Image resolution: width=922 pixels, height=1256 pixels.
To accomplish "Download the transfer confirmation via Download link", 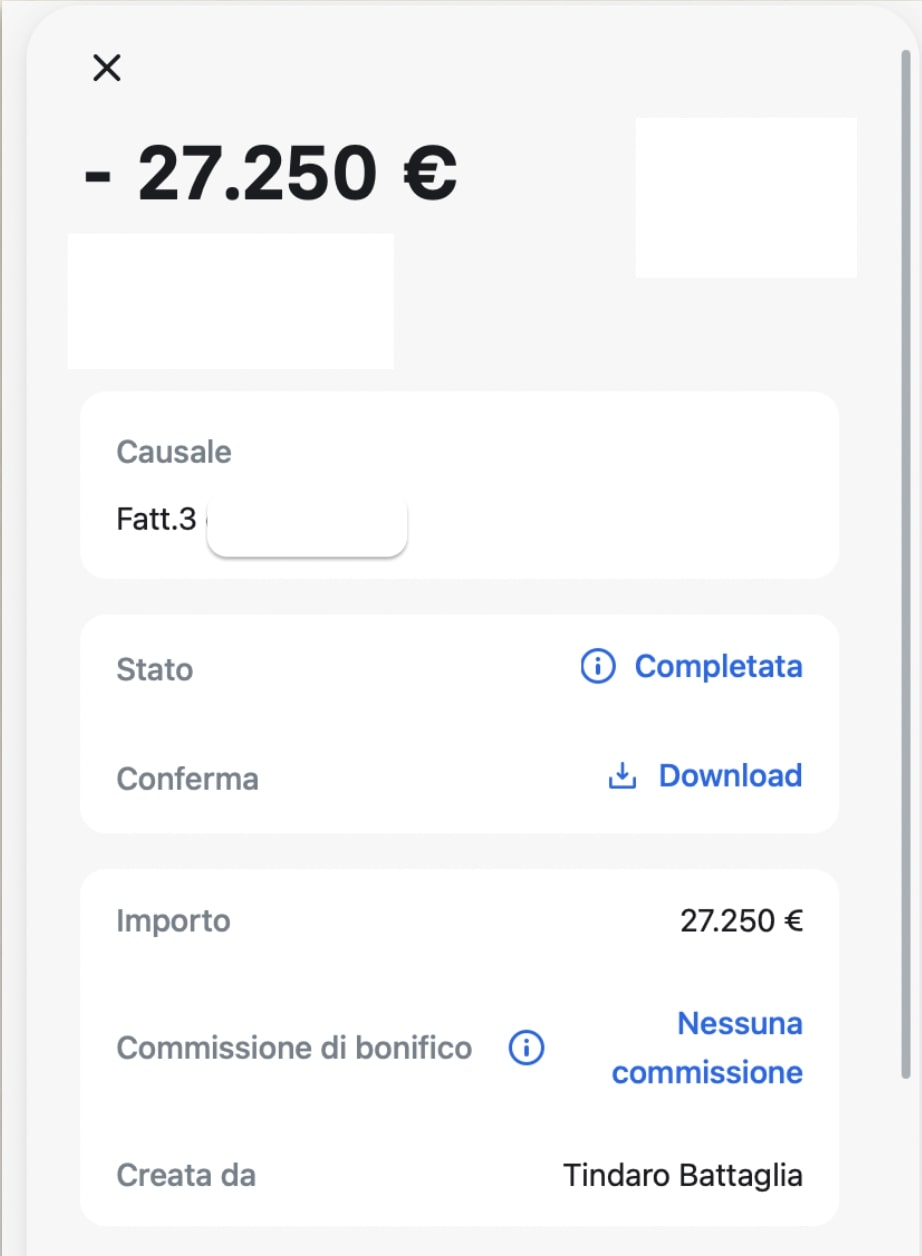I will [730, 776].
